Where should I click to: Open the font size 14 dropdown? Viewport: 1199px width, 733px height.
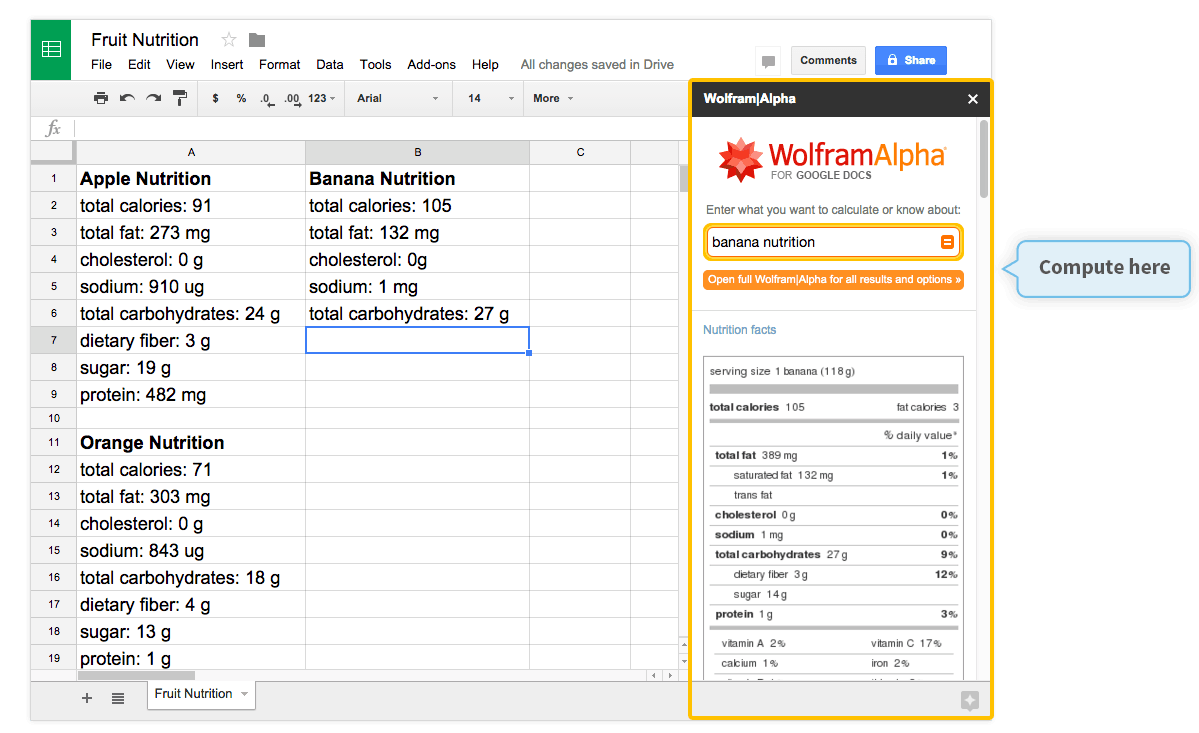click(490, 98)
